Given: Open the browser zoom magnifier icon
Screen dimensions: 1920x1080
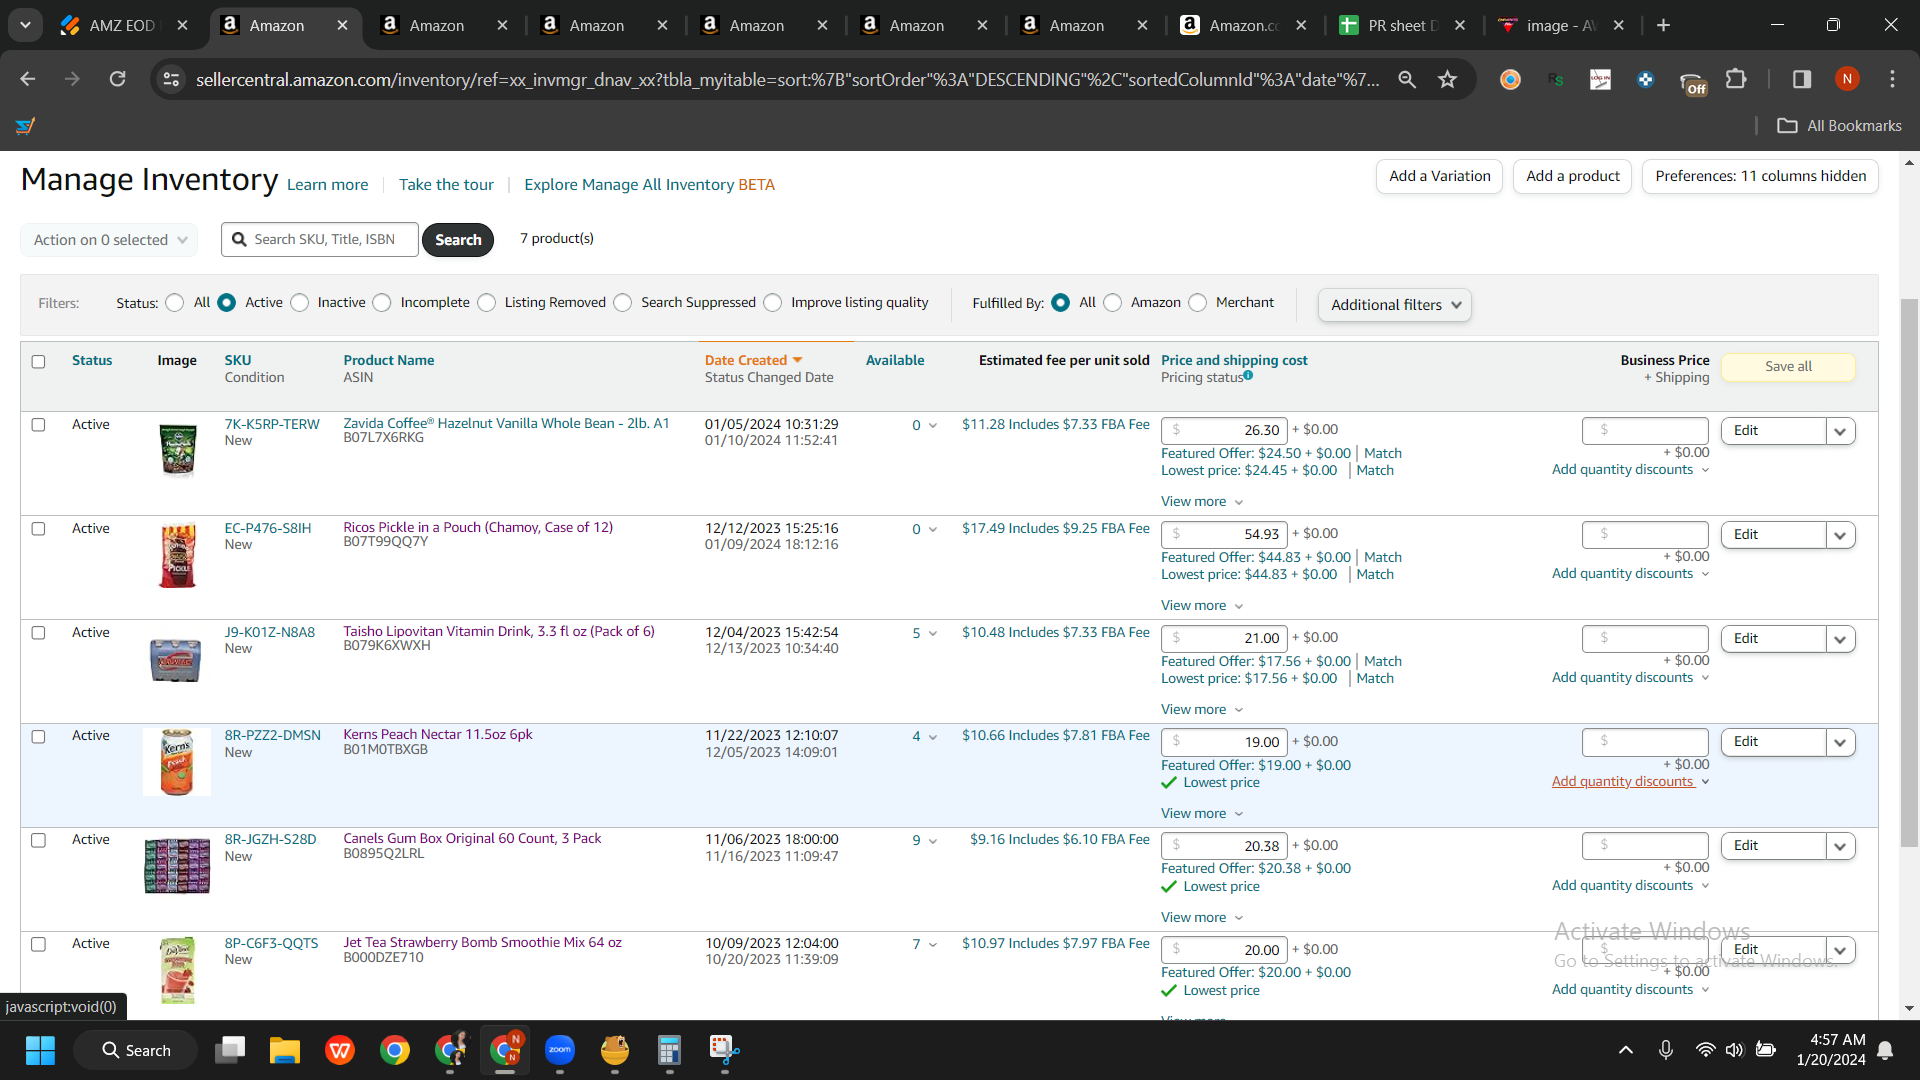Looking at the screenshot, I should pos(1407,79).
